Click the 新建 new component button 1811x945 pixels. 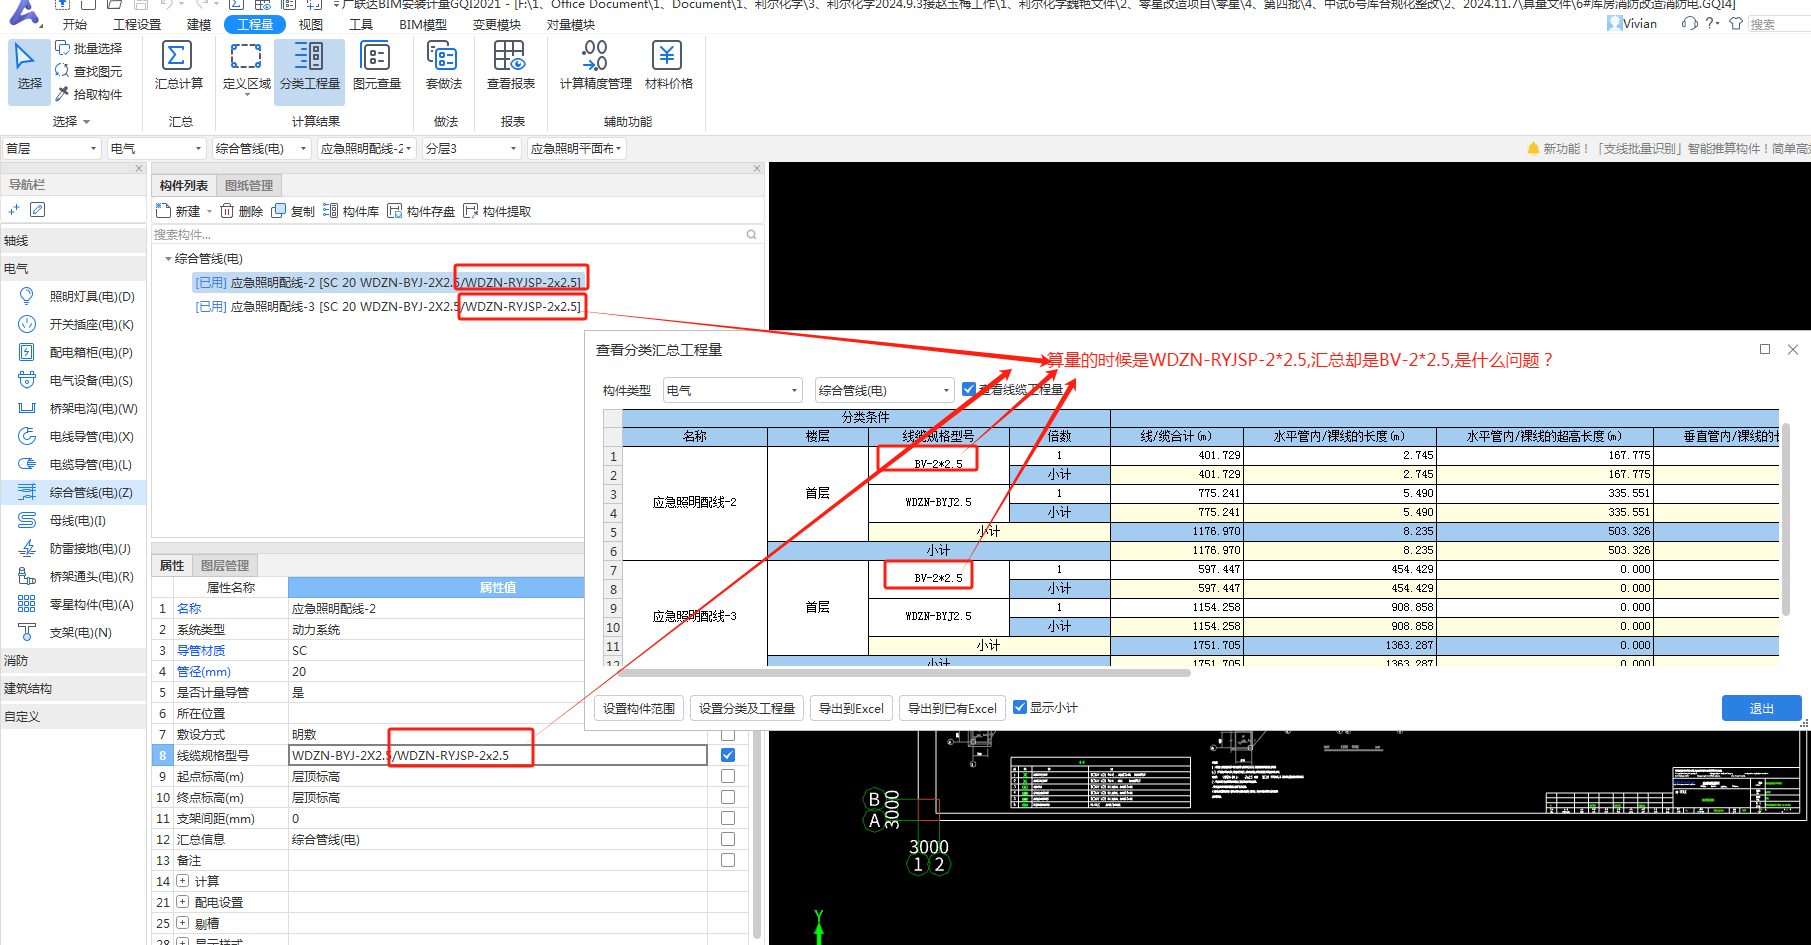pos(179,211)
